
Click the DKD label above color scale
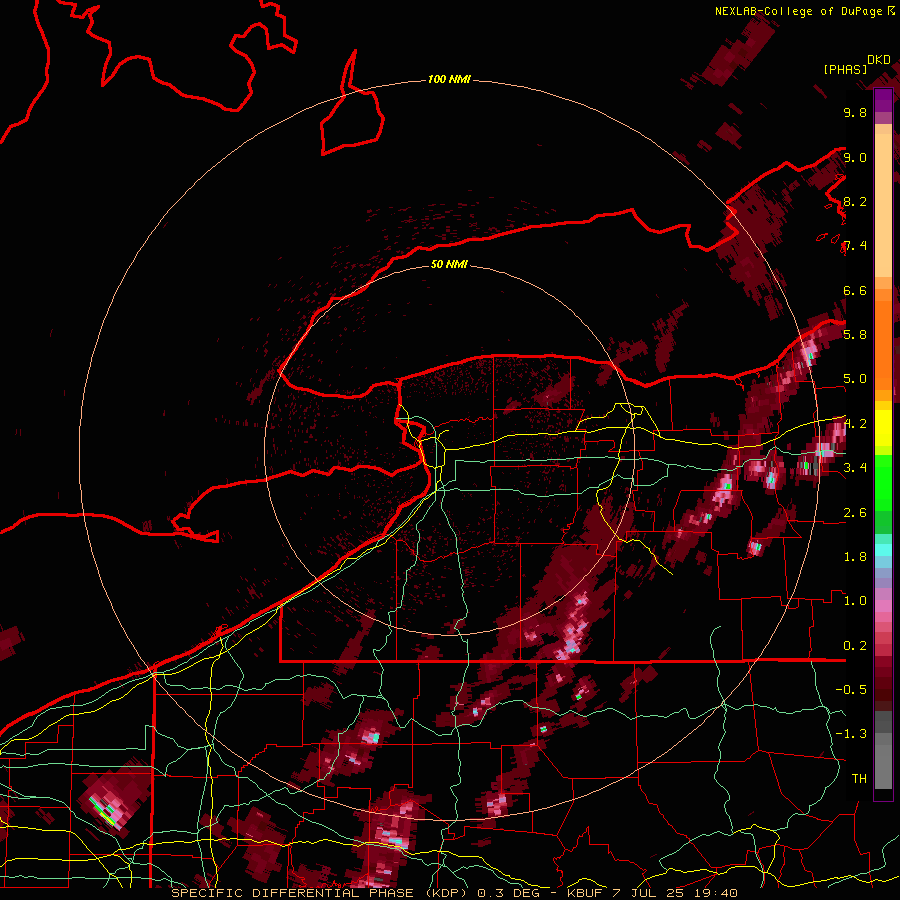click(879, 60)
